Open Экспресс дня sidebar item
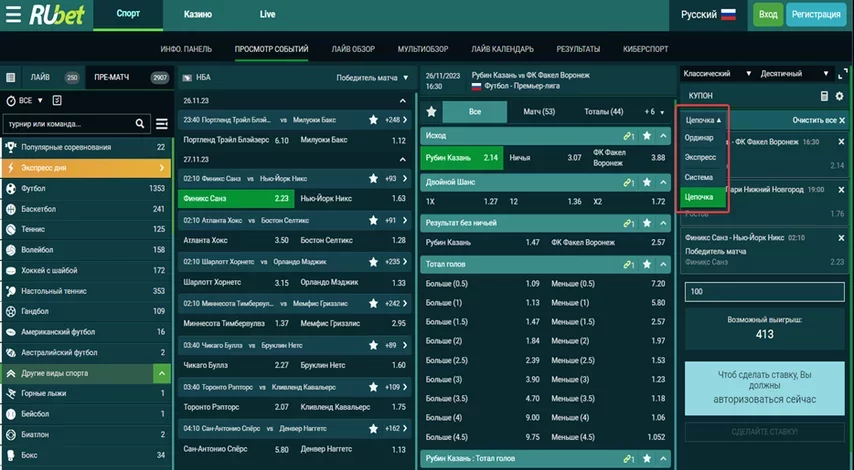The width and height of the screenshot is (854, 470). [x=87, y=168]
